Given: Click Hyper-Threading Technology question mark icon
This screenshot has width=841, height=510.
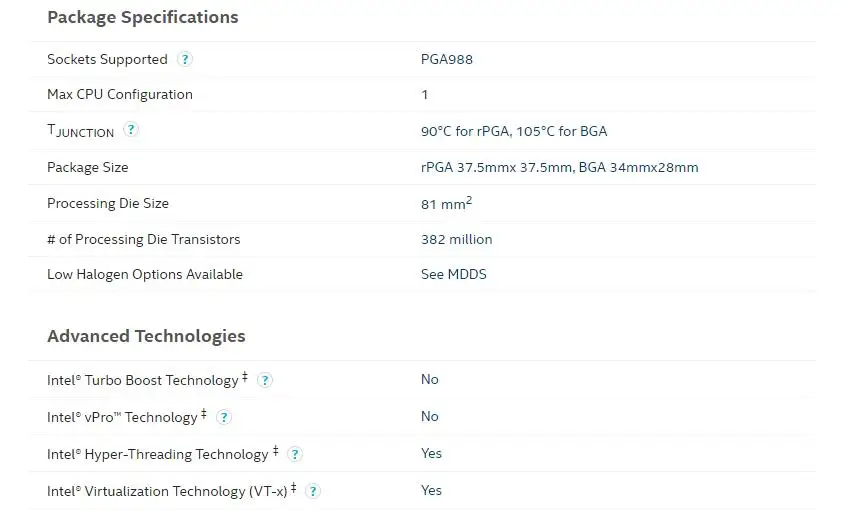Looking at the screenshot, I should click(x=295, y=454).
